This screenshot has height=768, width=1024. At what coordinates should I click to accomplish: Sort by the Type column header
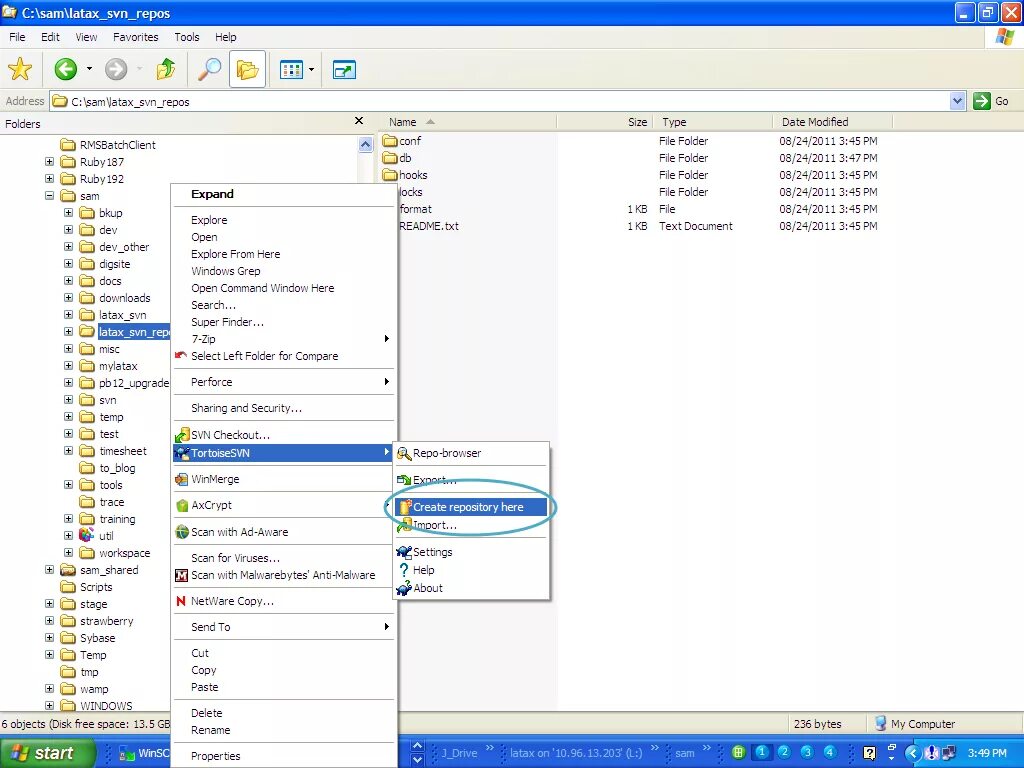(x=714, y=122)
